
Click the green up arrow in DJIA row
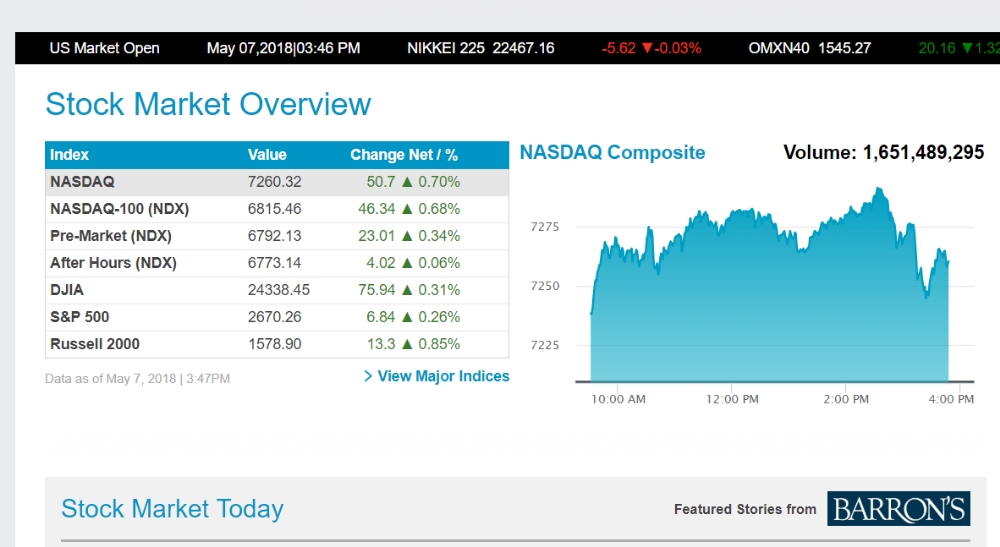407,289
